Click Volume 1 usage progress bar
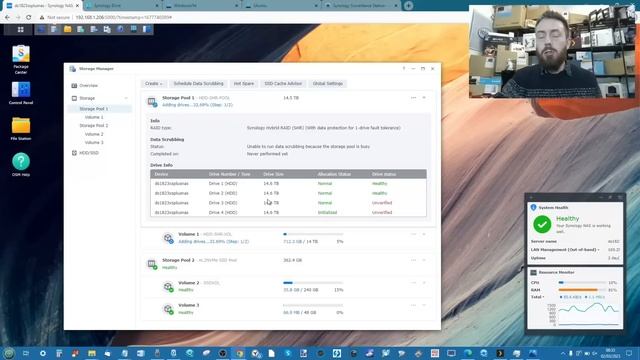 coord(313,234)
